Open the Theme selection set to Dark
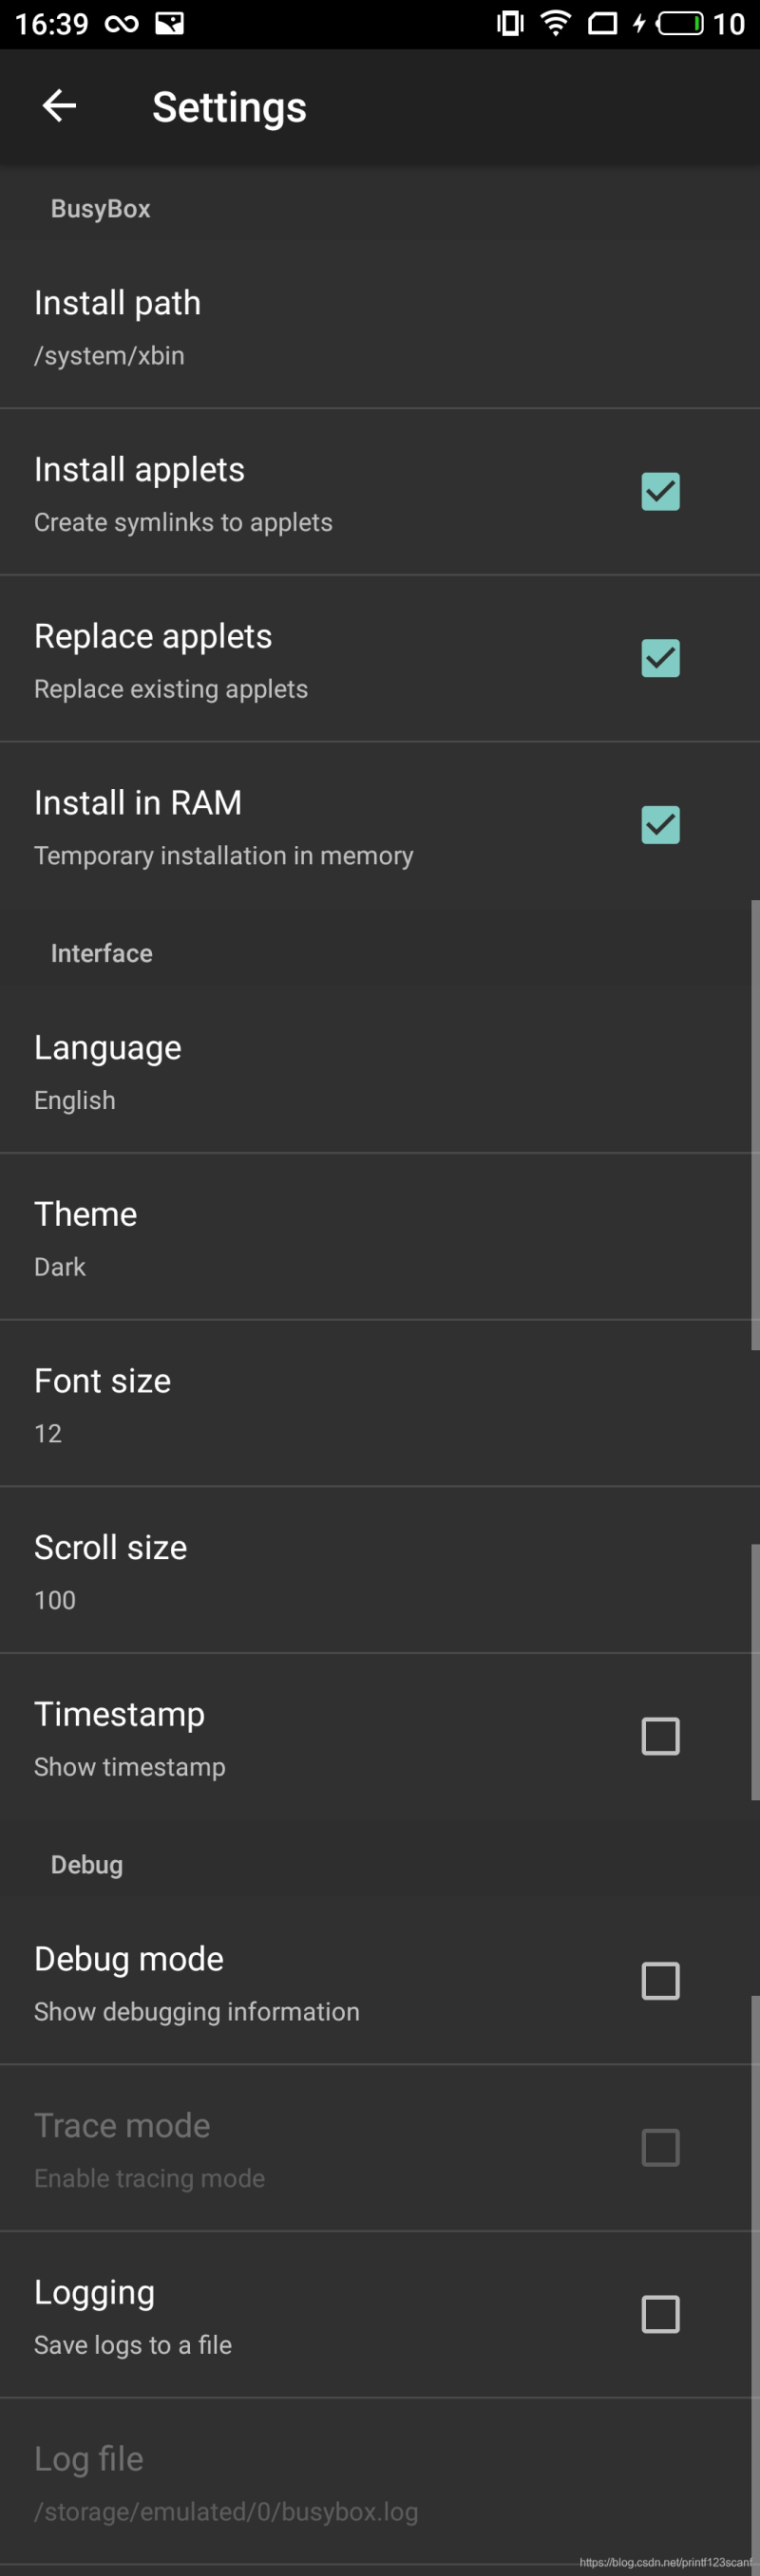 (x=380, y=1237)
